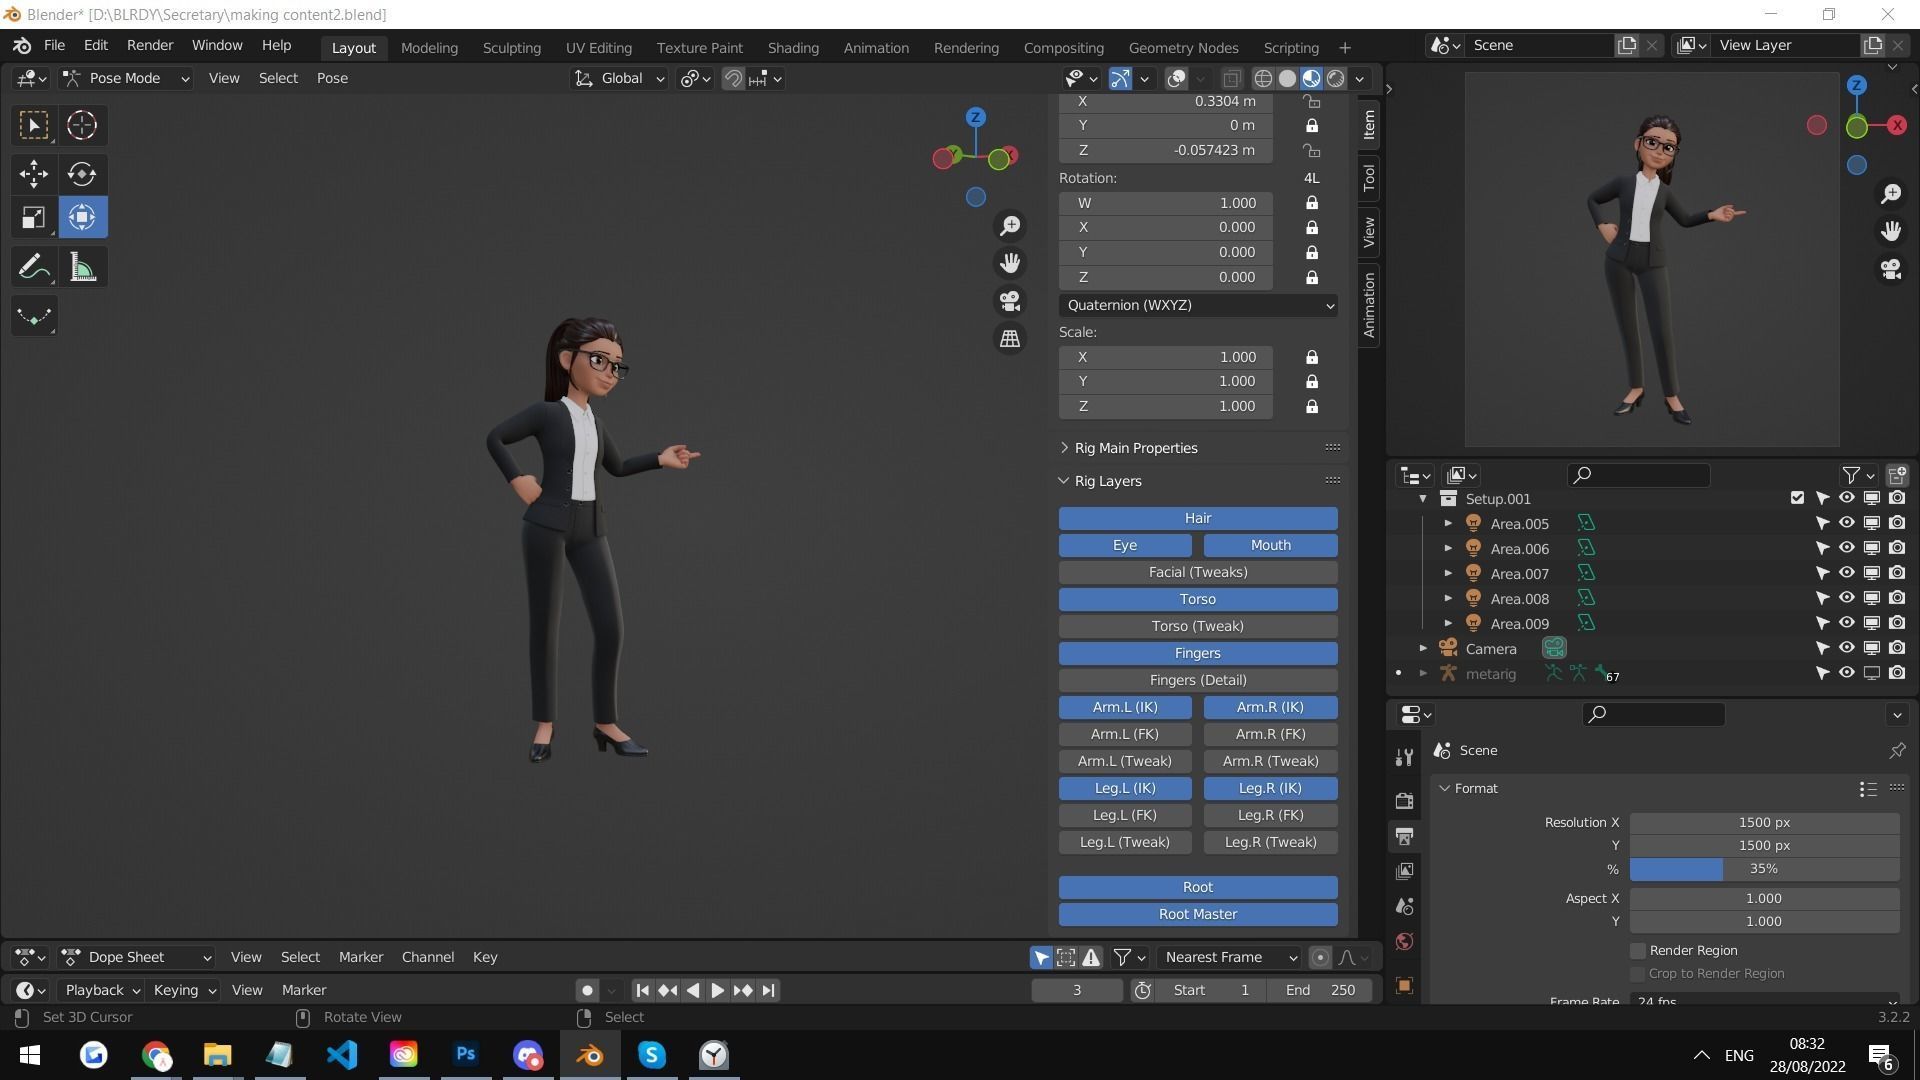
Task: Open Visual Studio Code from taskbar
Action: tap(342, 1055)
